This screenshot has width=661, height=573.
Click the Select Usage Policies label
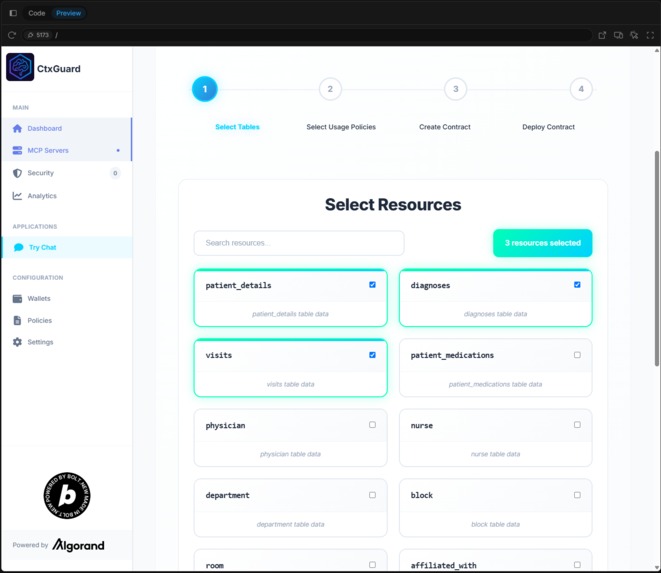click(x=341, y=127)
